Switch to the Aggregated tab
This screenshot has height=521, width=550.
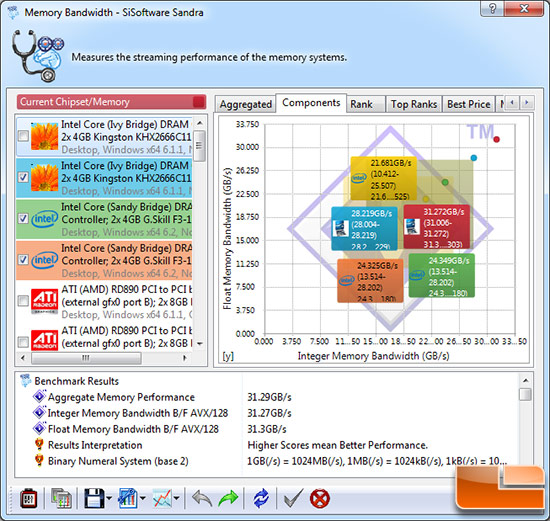pyautogui.click(x=246, y=104)
